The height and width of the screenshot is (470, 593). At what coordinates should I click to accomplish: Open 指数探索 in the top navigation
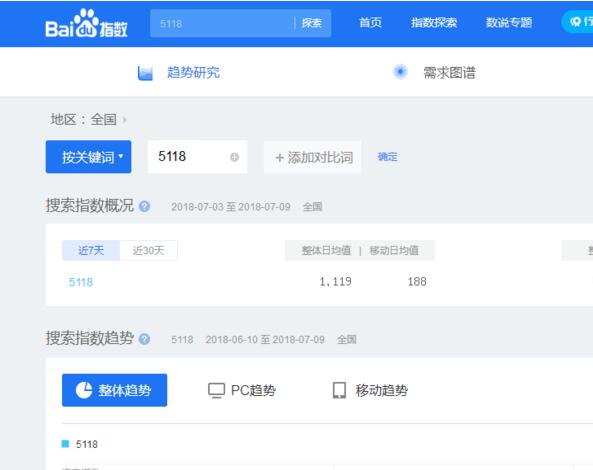click(434, 23)
